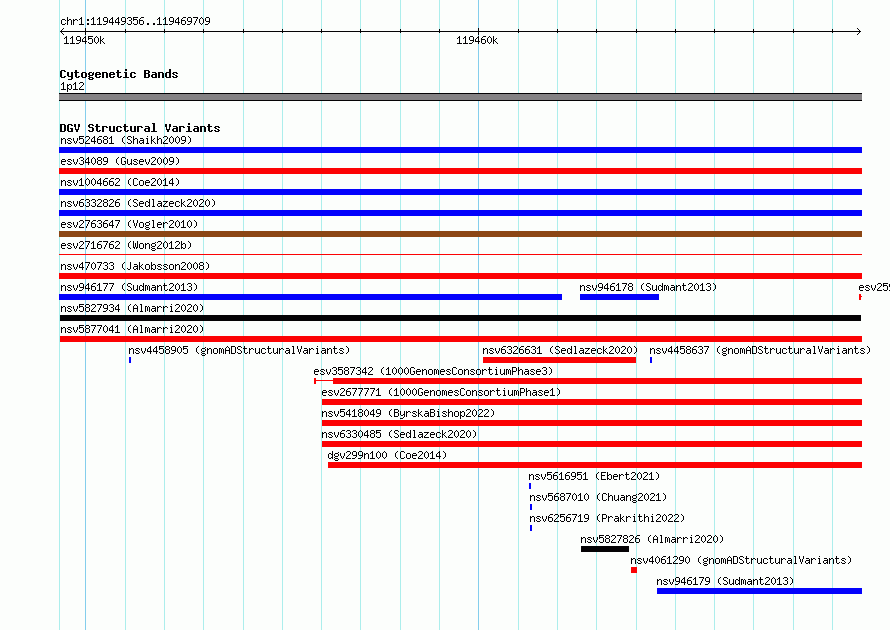Click the DGV Structural Variants track title
Image resolution: width=890 pixels, height=630 pixels.
coord(140,128)
